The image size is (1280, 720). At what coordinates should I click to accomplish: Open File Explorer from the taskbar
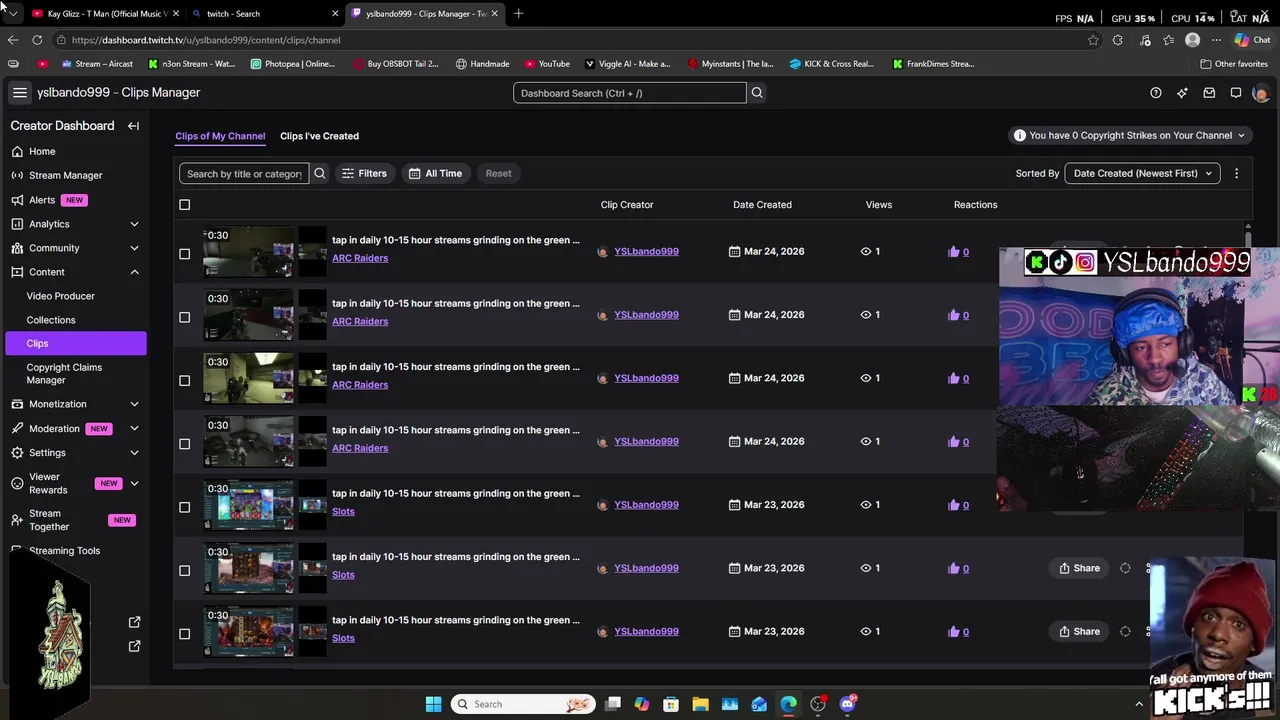pos(700,704)
